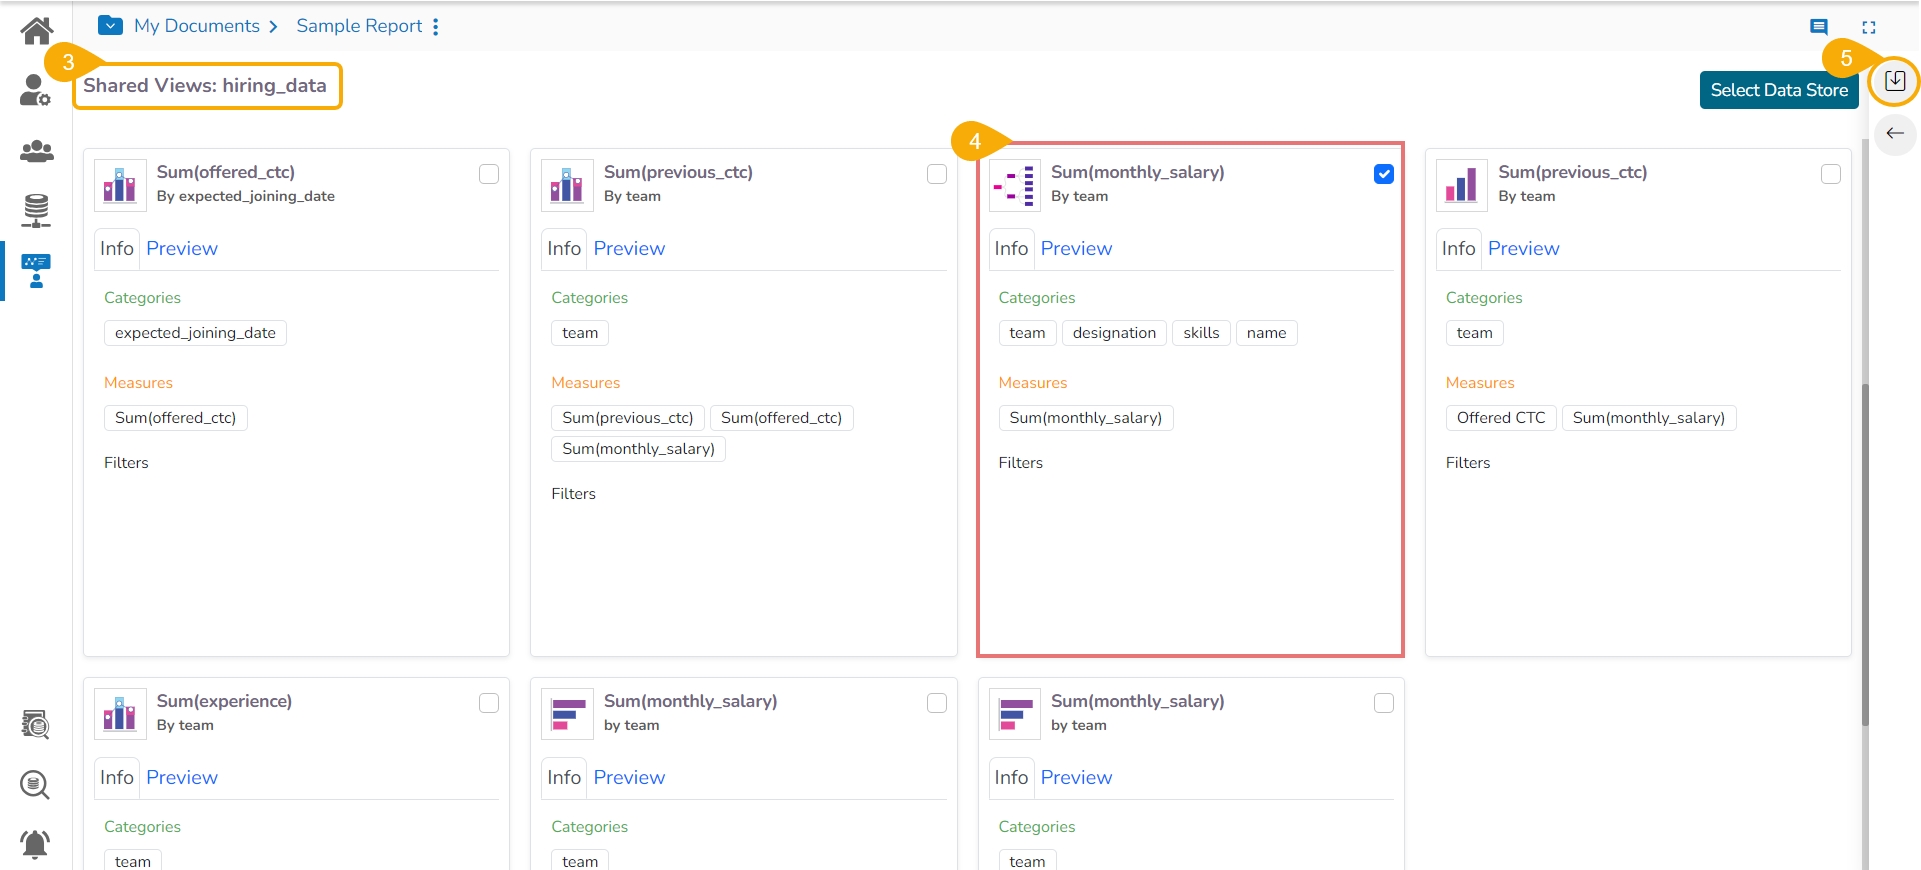Uncheck the selected Sum(monthly_salary) view checkbox
The width and height of the screenshot is (1921, 870).
click(x=1384, y=174)
